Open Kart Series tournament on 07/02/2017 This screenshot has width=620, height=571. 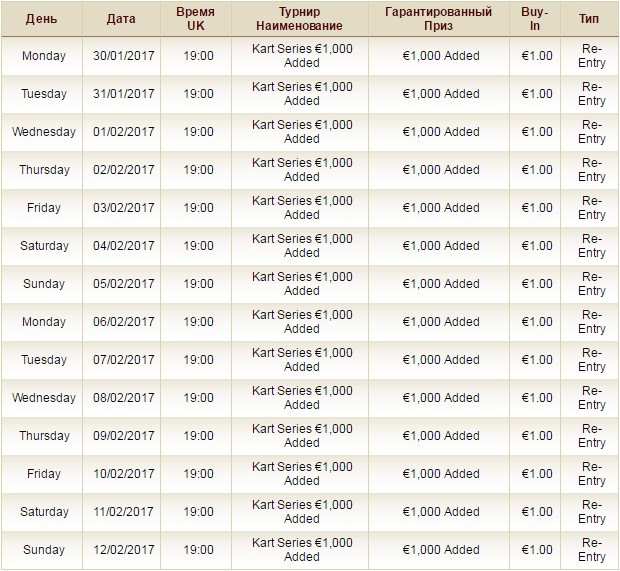(x=302, y=359)
